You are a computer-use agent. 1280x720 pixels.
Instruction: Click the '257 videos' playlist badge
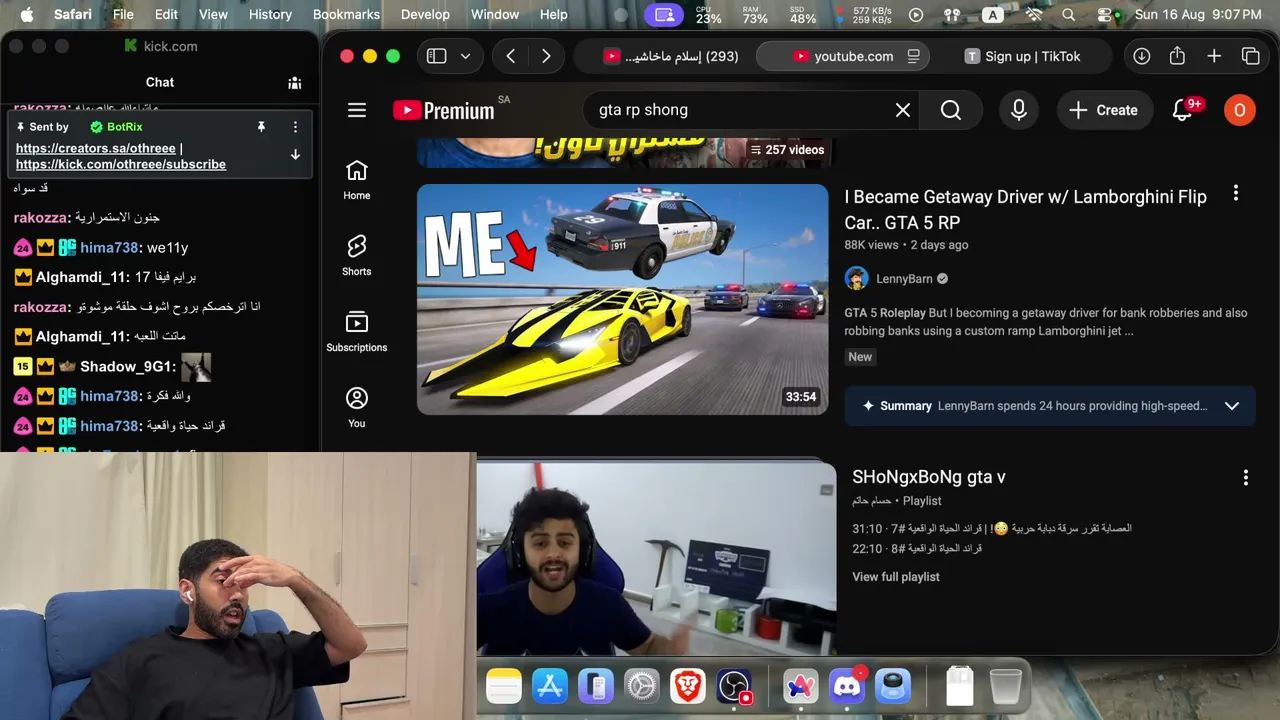coord(787,150)
